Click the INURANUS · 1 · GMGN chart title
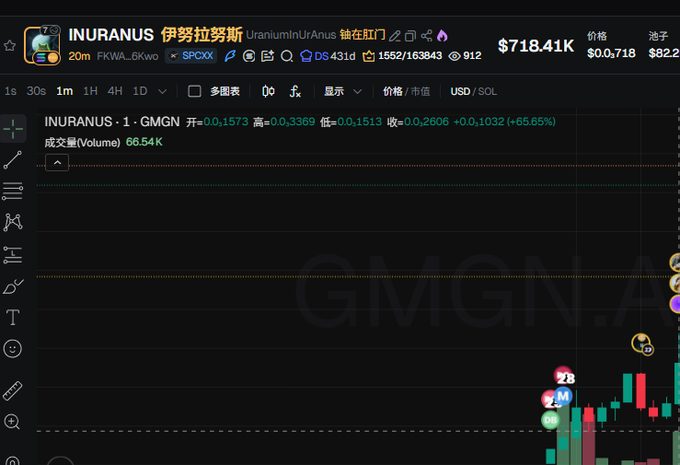This screenshot has width=680, height=465. [x=112, y=122]
